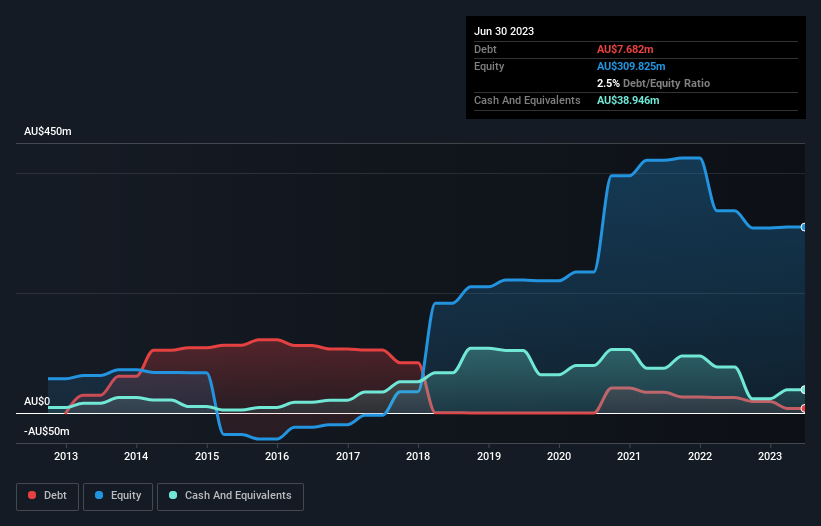Click the 2023 axis label
Screen dimensions: 821x526
pyautogui.click(x=770, y=456)
